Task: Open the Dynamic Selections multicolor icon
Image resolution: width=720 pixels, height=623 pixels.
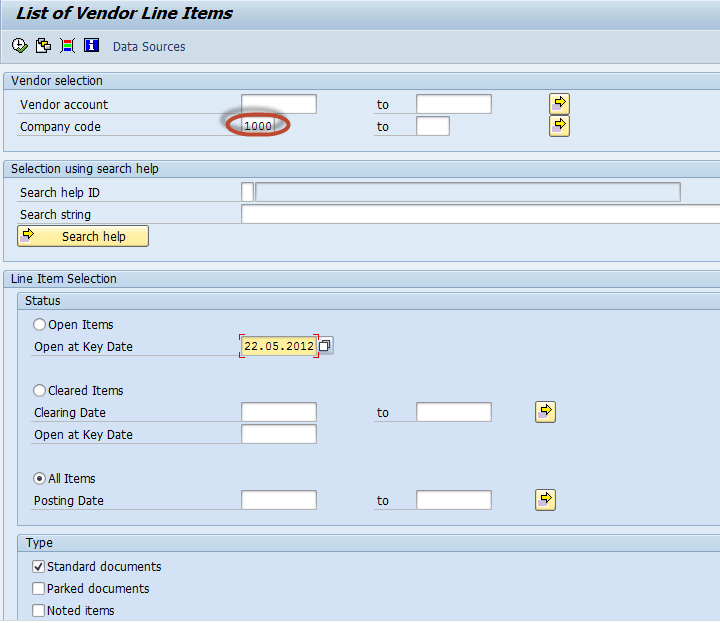Action: tap(67, 46)
